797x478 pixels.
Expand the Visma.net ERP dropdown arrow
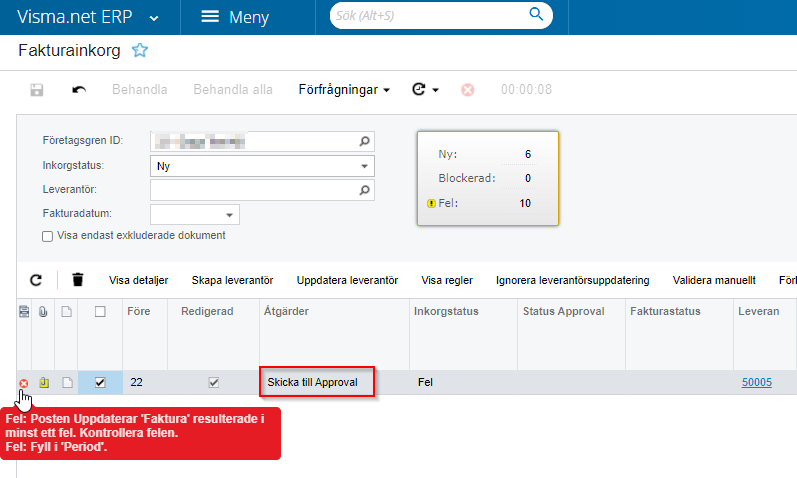154,19
